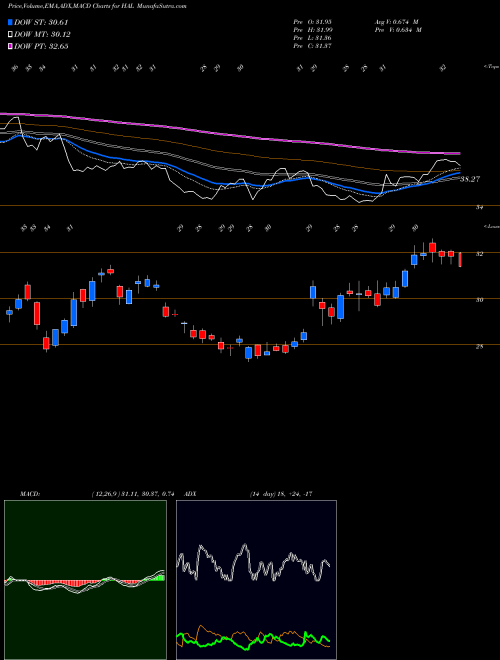Click the Pre L: 31.36 value
The height and width of the screenshot is (660, 500).
point(313,37)
